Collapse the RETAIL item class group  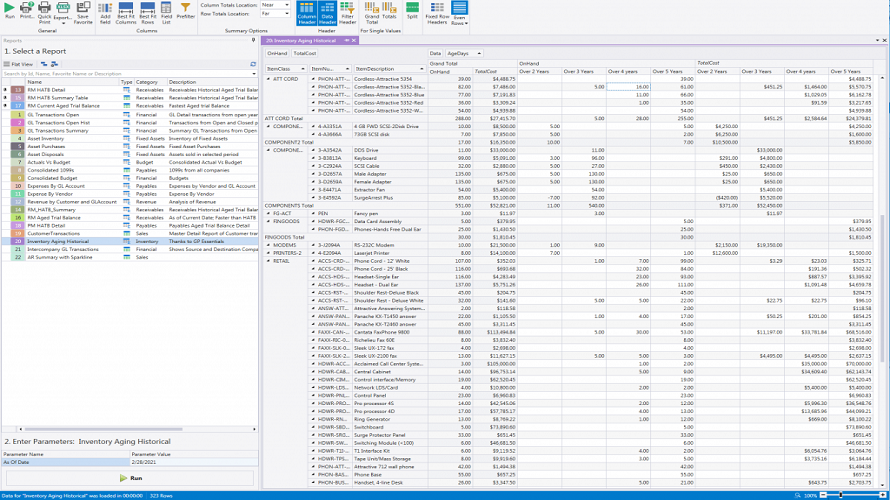[268, 261]
